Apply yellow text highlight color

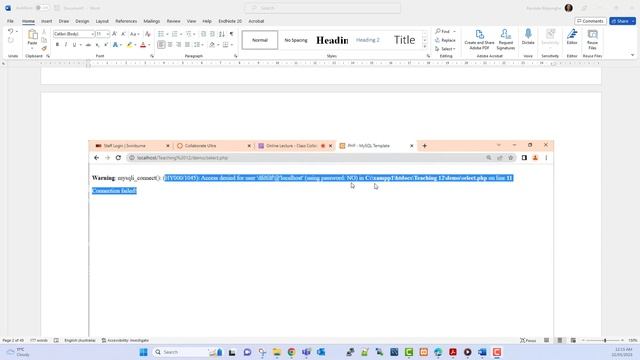click(129, 44)
